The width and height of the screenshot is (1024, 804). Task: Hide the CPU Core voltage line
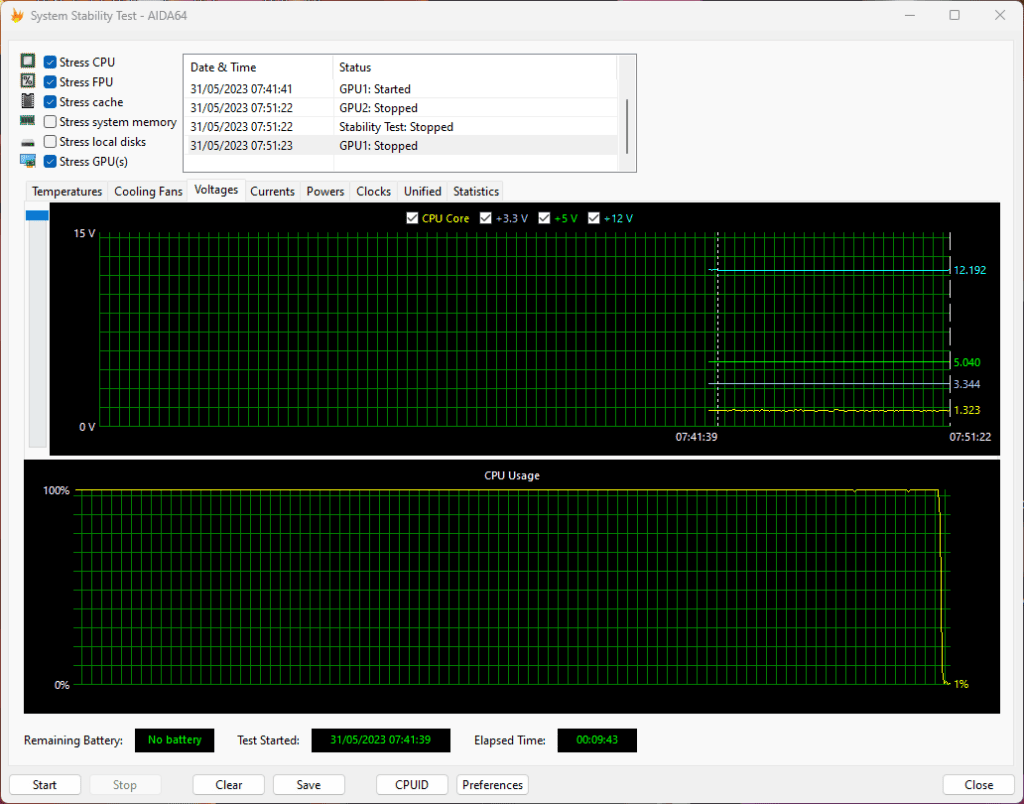pos(412,218)
